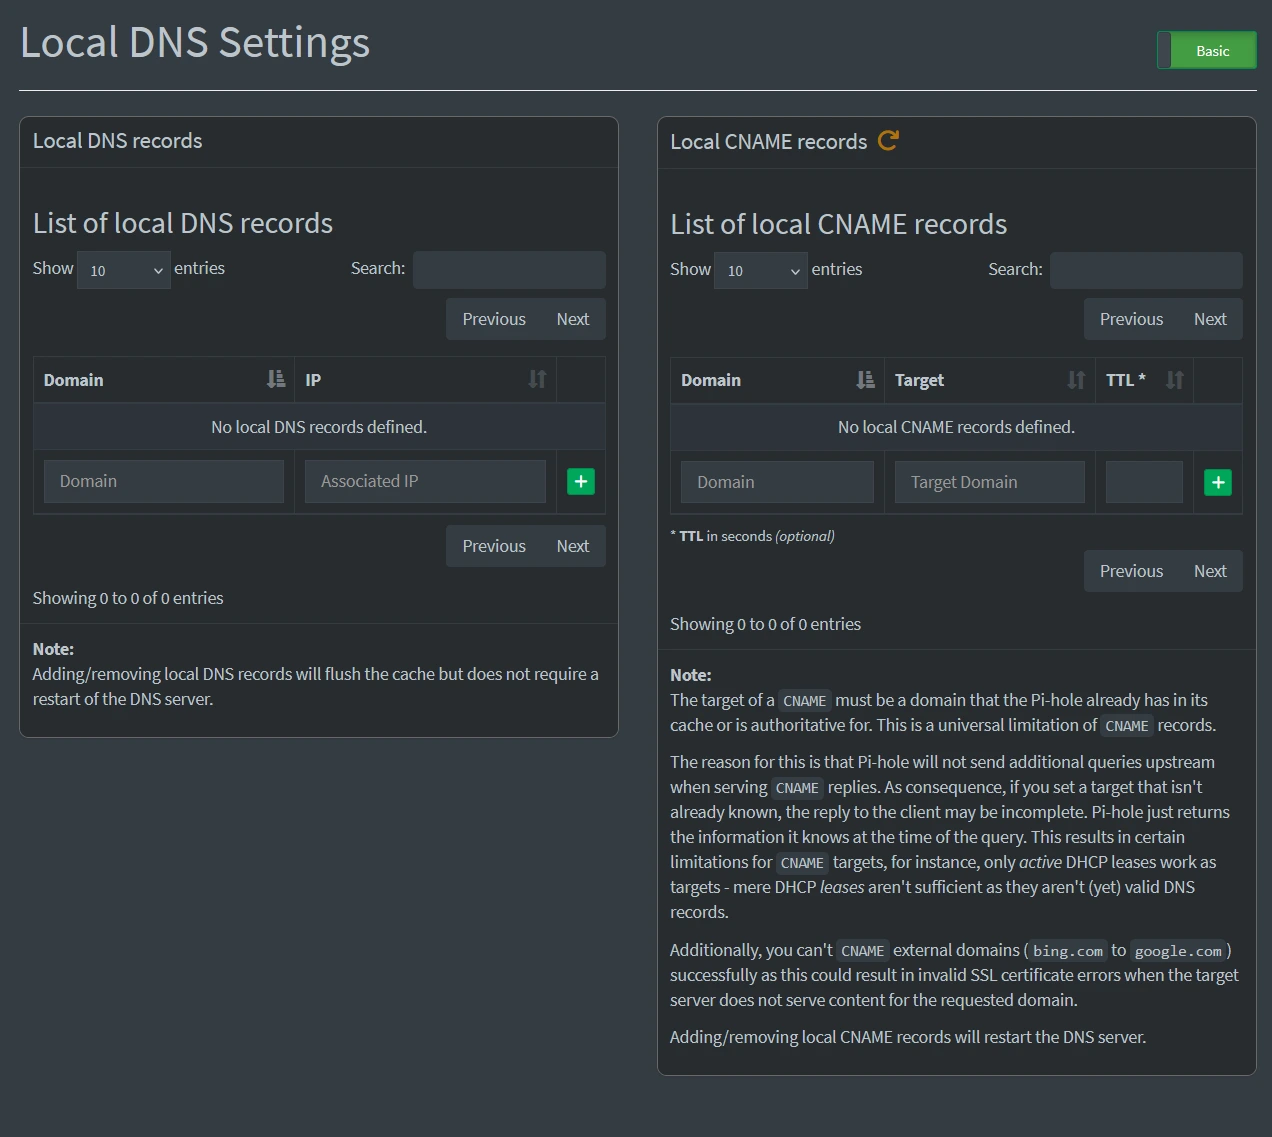This screenshot has width=1272, height=1137.
Task: Click the Target column header in CNAME table
Action: coord(990,381)
